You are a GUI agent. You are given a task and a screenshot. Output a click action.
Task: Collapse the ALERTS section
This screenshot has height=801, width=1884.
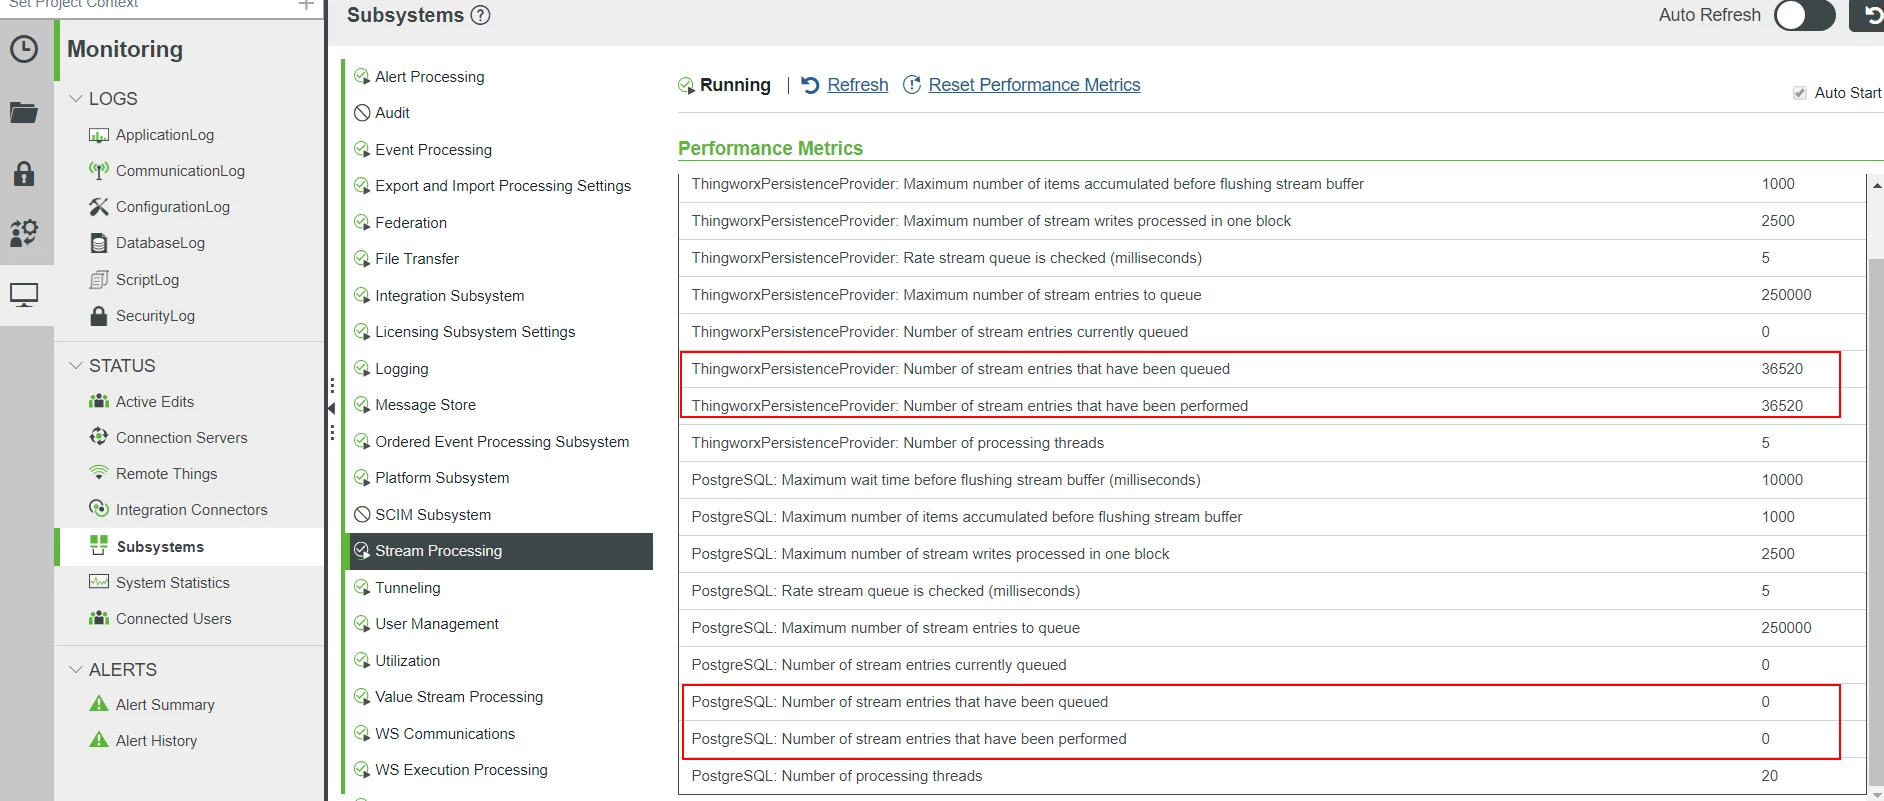76,670
